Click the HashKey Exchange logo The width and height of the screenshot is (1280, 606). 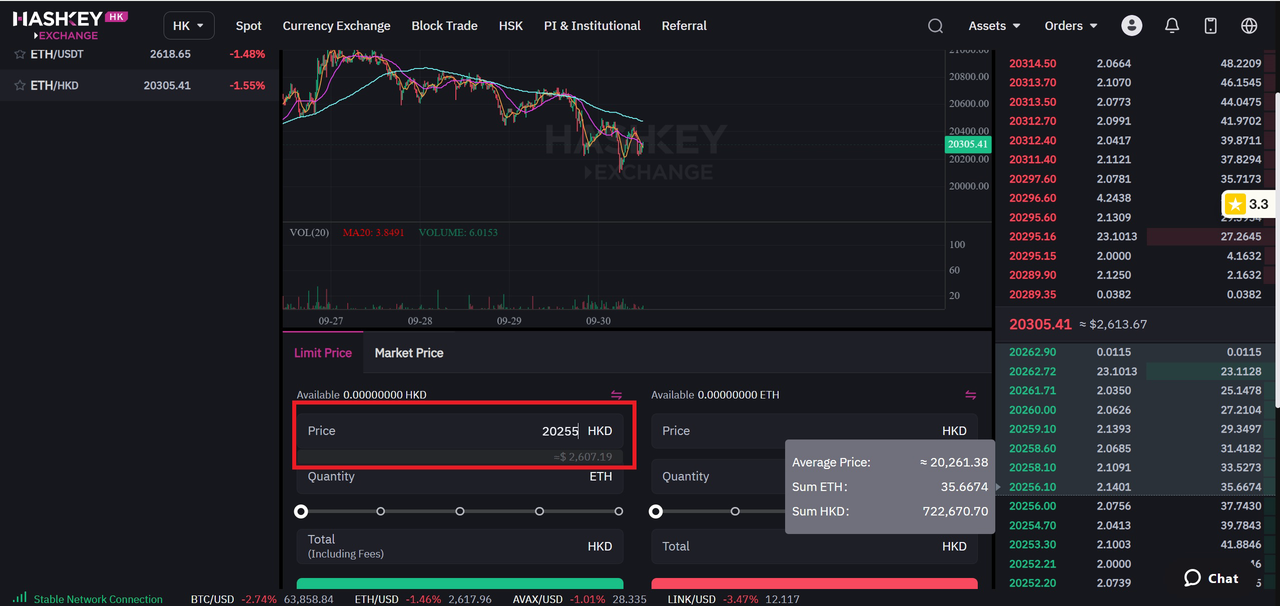pos(70,25)
